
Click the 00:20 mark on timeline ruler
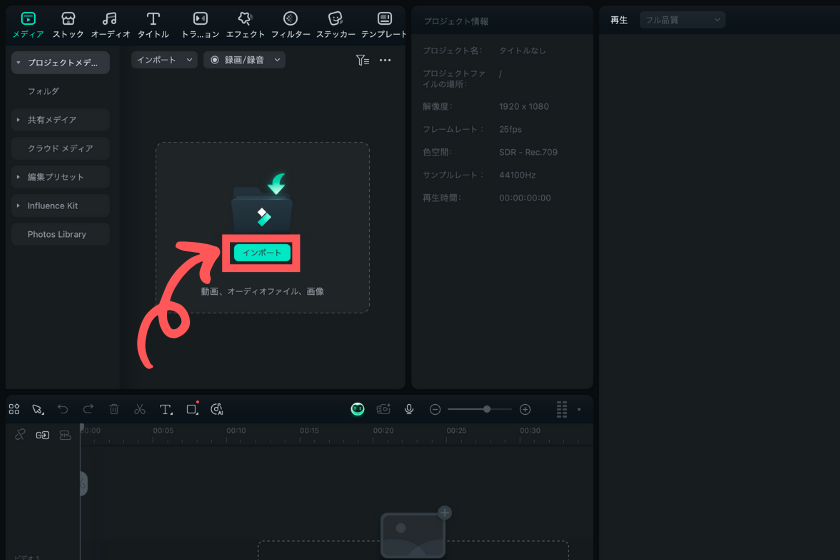[x=383, y=430]
